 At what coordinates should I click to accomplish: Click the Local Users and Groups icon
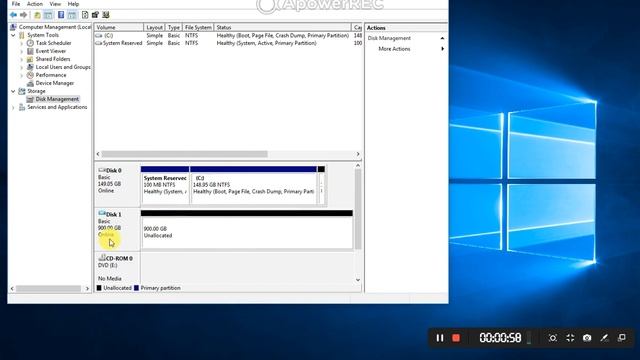click(x=30, y=67)
